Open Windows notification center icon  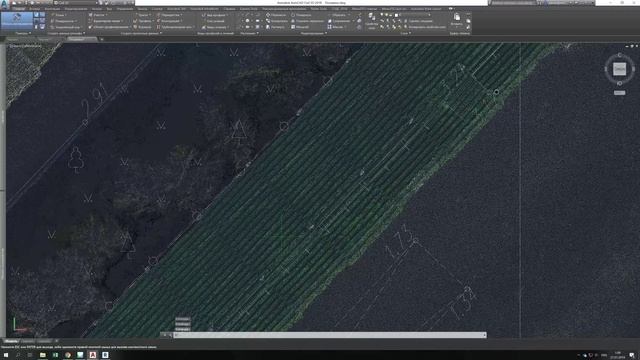(x=632, y=355)
